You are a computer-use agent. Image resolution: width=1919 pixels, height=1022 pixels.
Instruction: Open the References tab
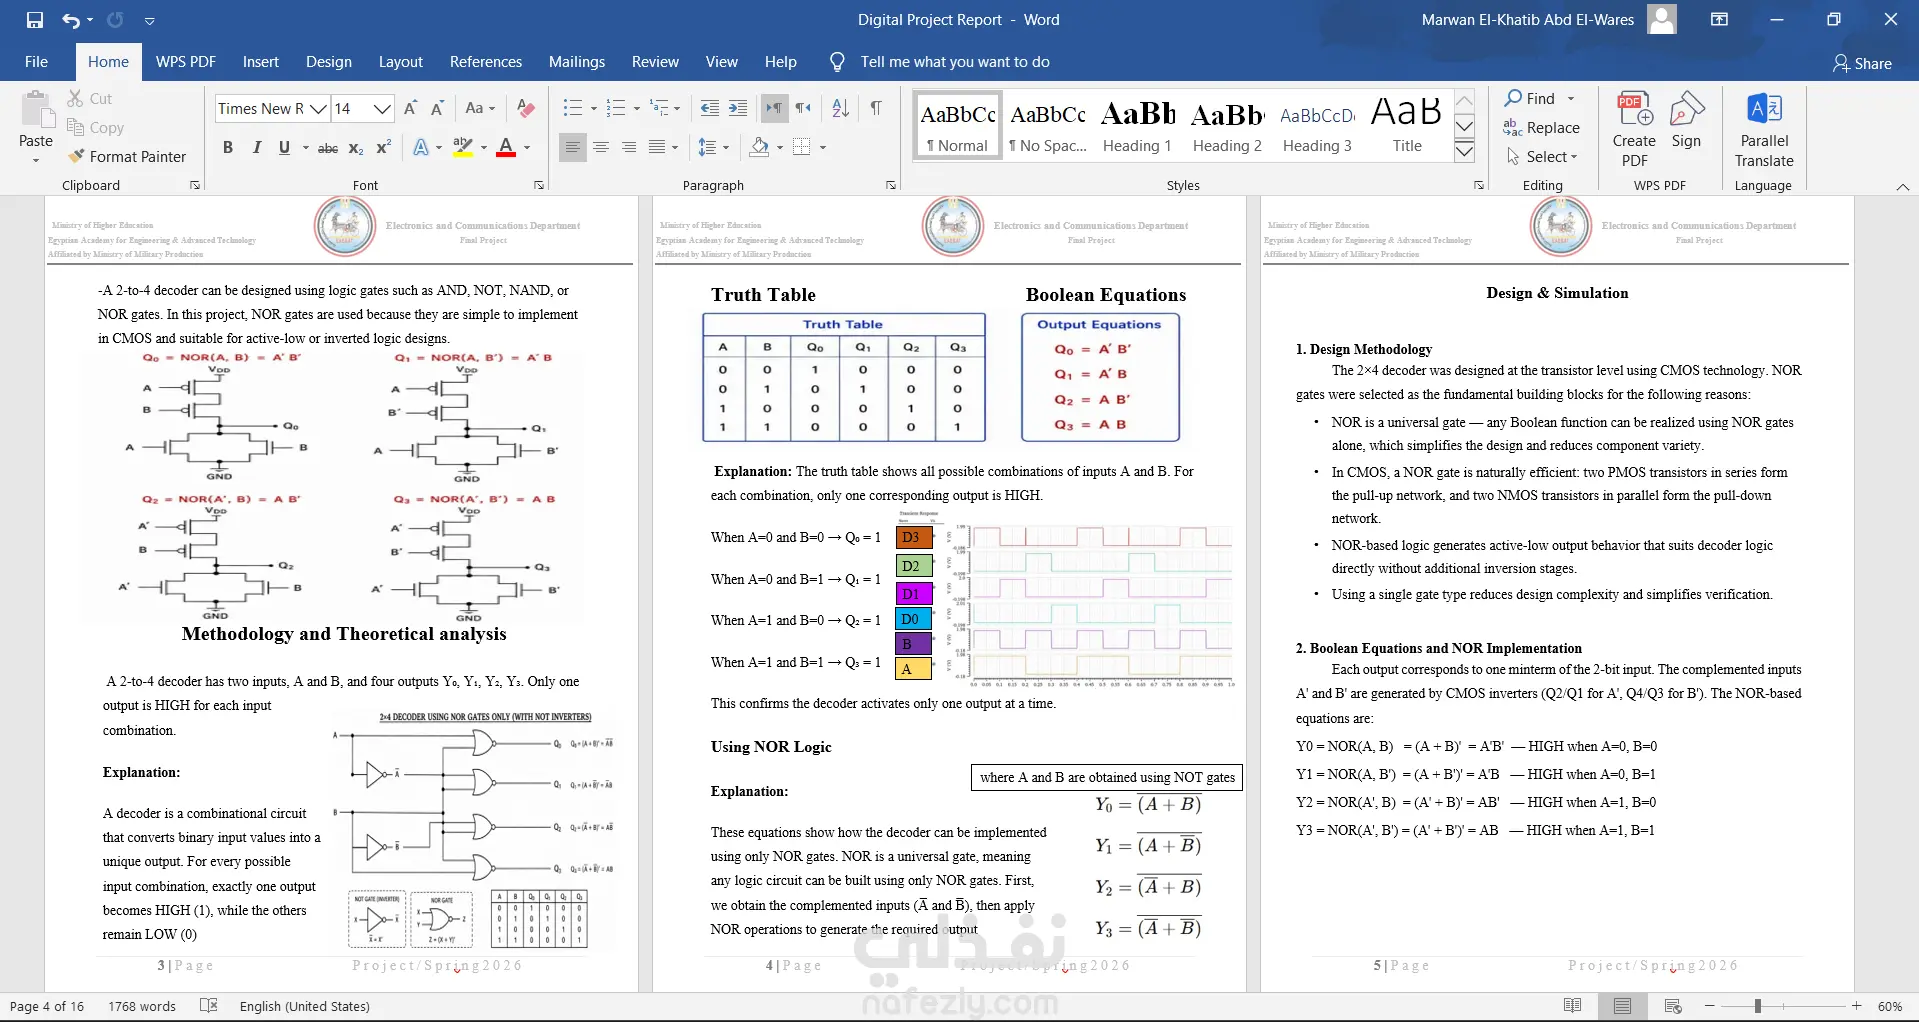pyautogui.click(x=486, y=62)
